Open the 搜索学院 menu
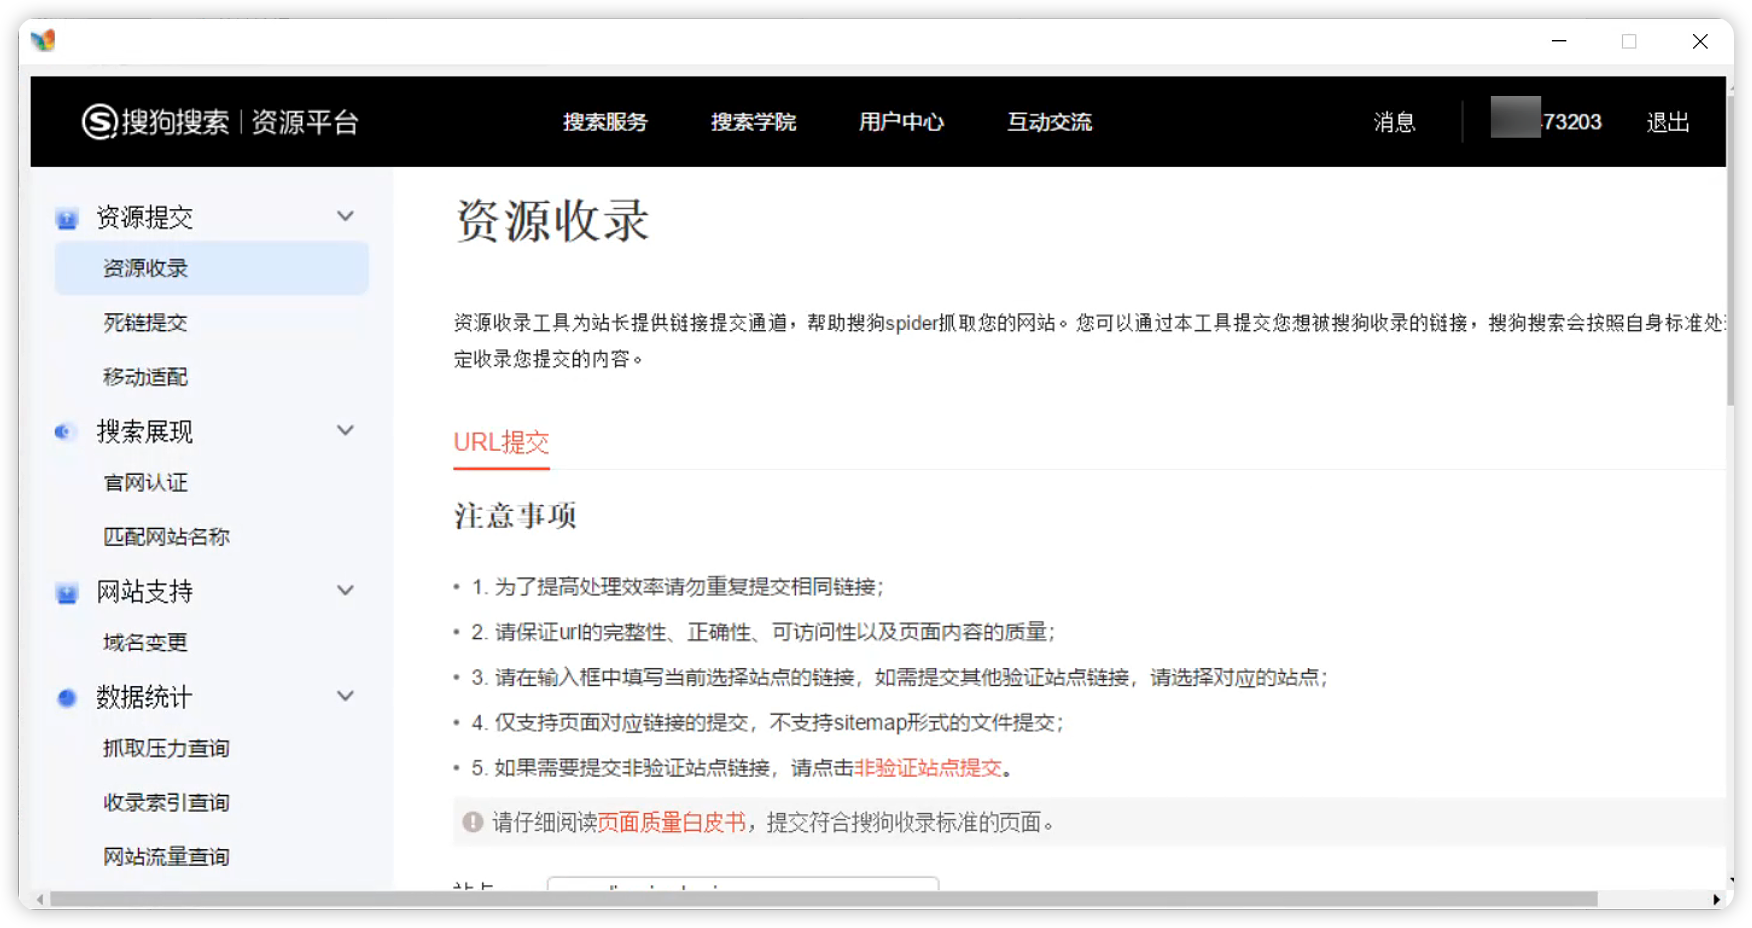Screen dimensions: 1752x928 (x=753, y=122)
